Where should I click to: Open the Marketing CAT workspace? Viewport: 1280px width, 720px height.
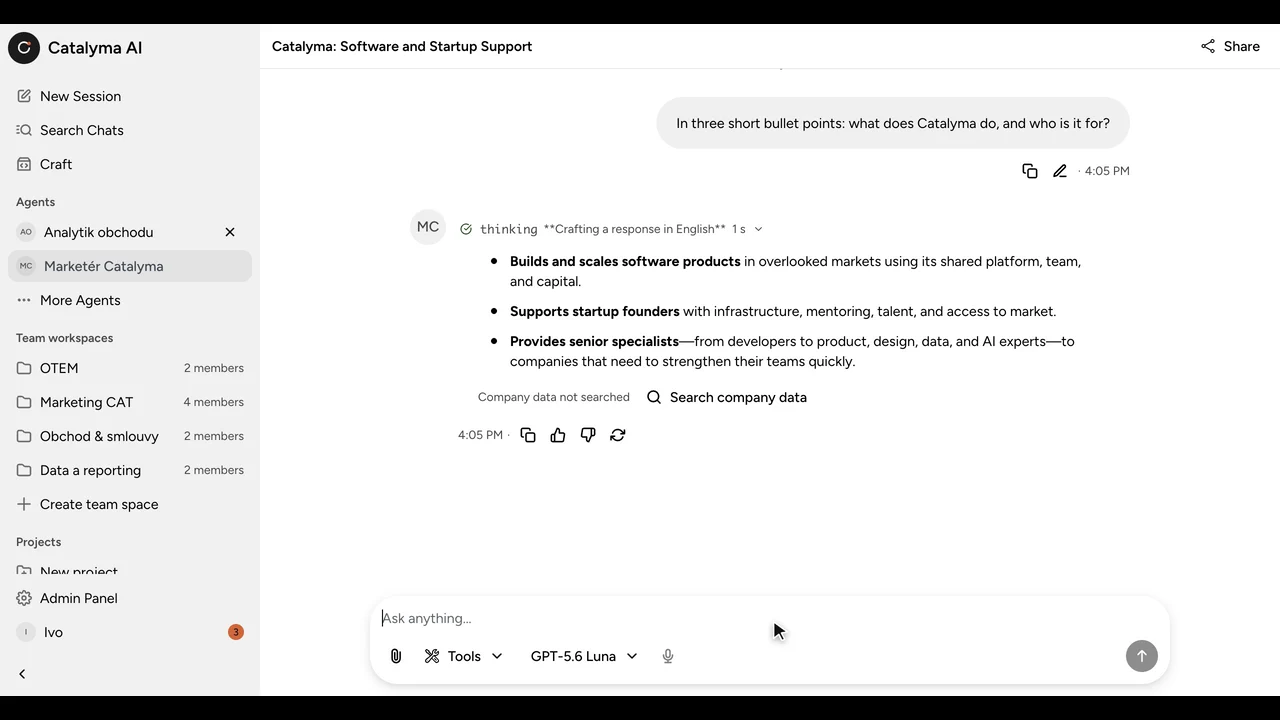click(130, 402)
